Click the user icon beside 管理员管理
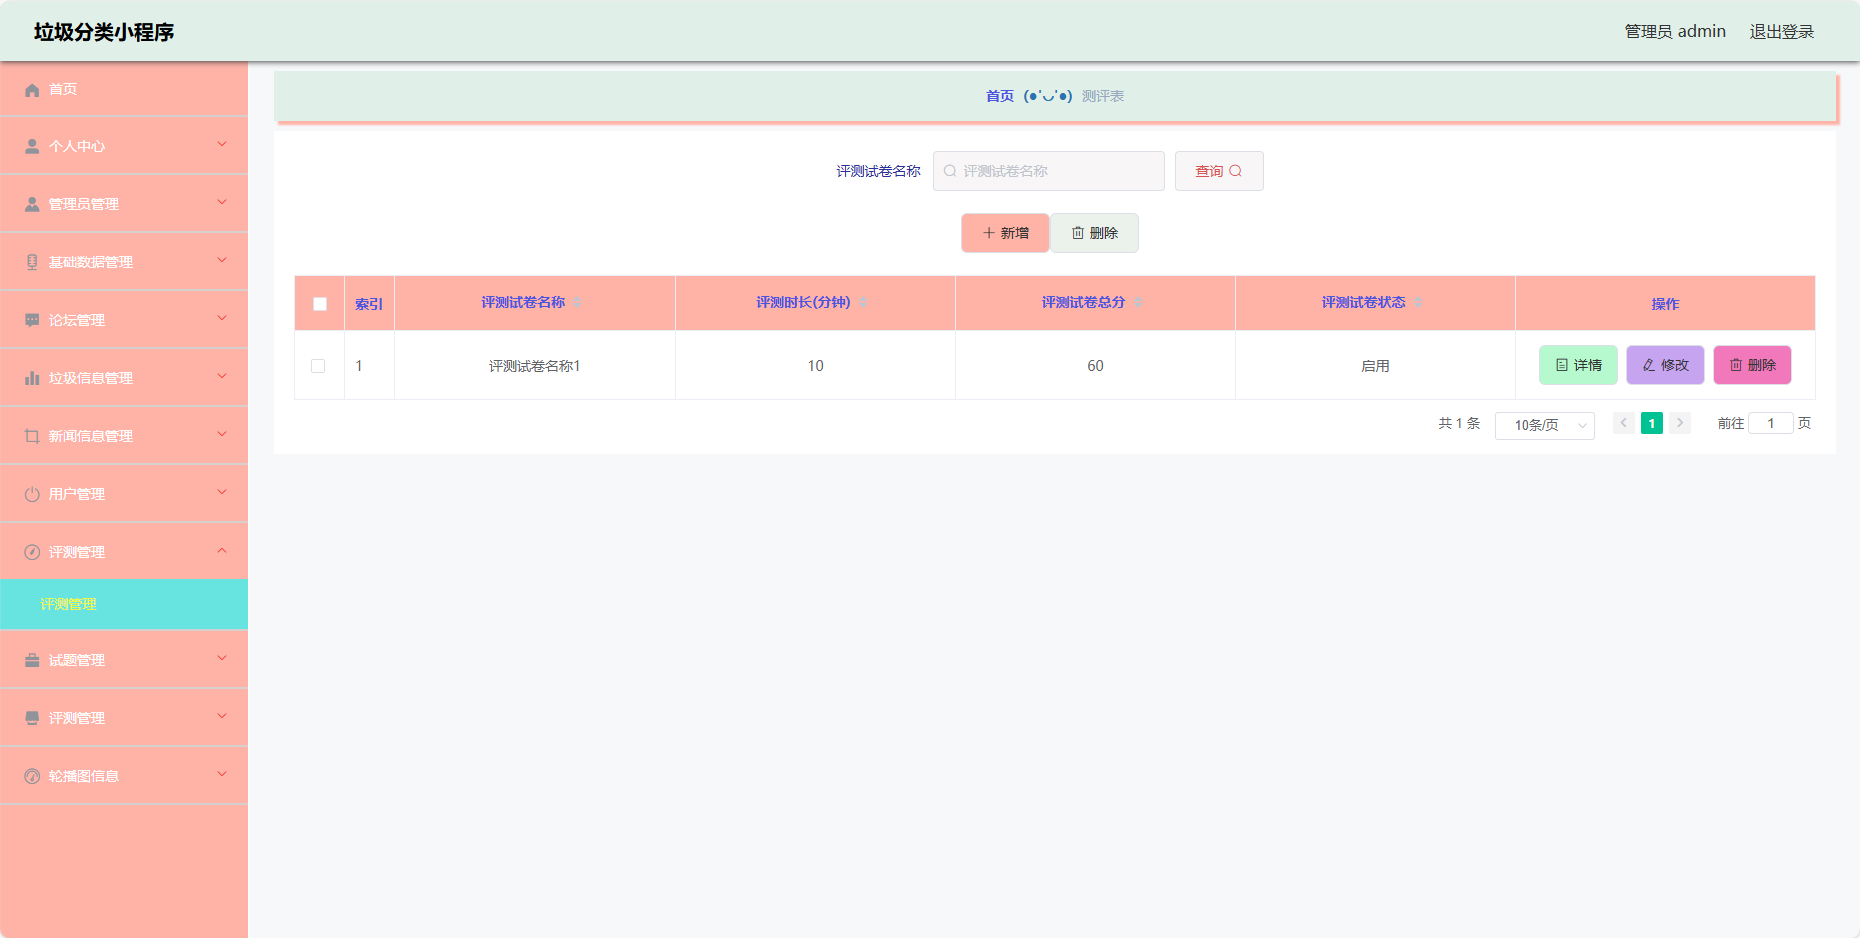Viewport: 1860px width, 938px height. 32,204
